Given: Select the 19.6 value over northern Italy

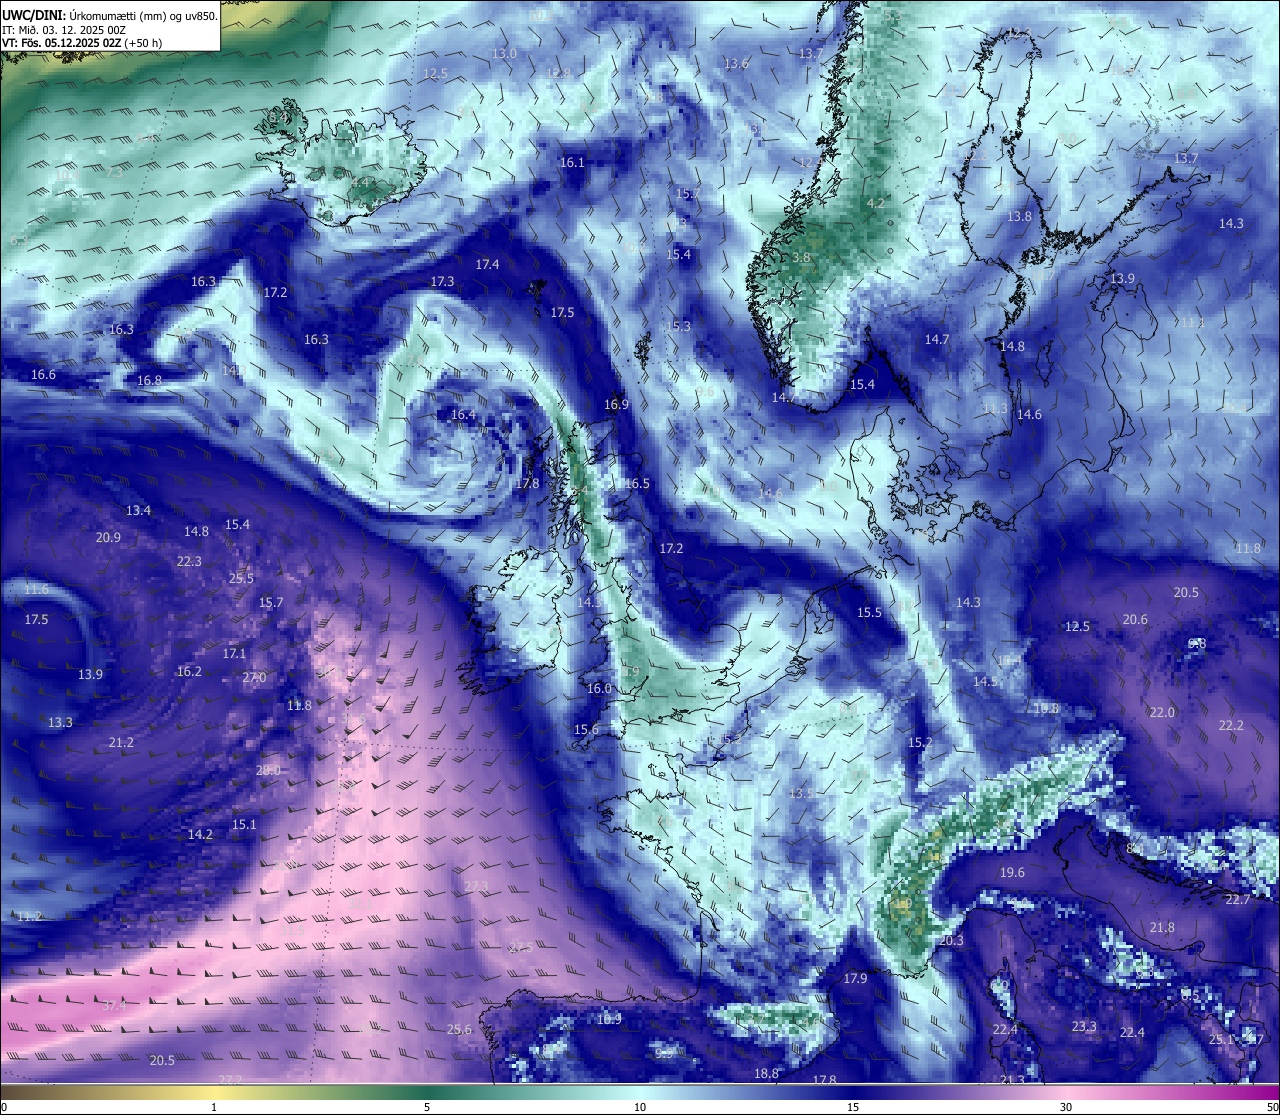Looking at the screenshot, I should pyautogui.click(x=1012, y=872).
